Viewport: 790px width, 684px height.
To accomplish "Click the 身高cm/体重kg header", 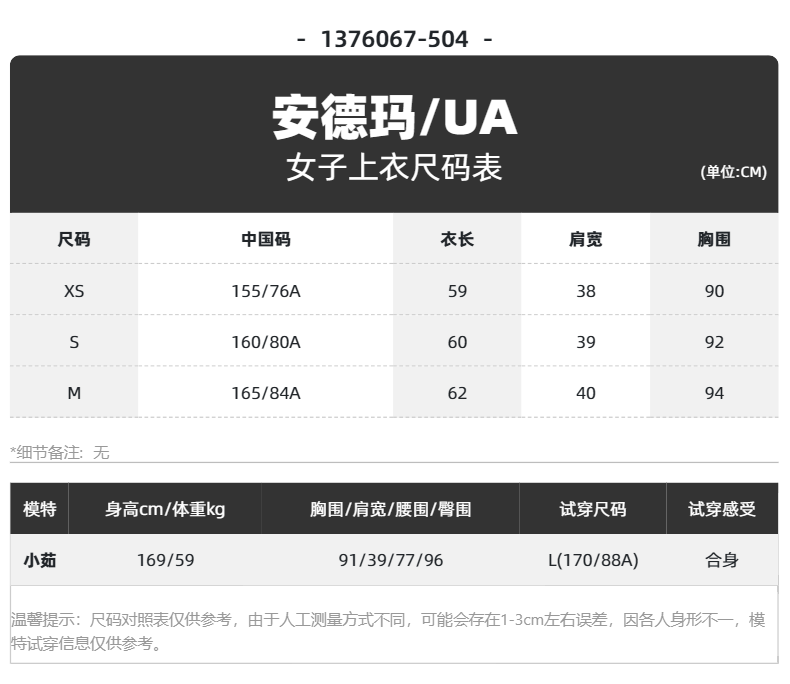I will 165,509.
